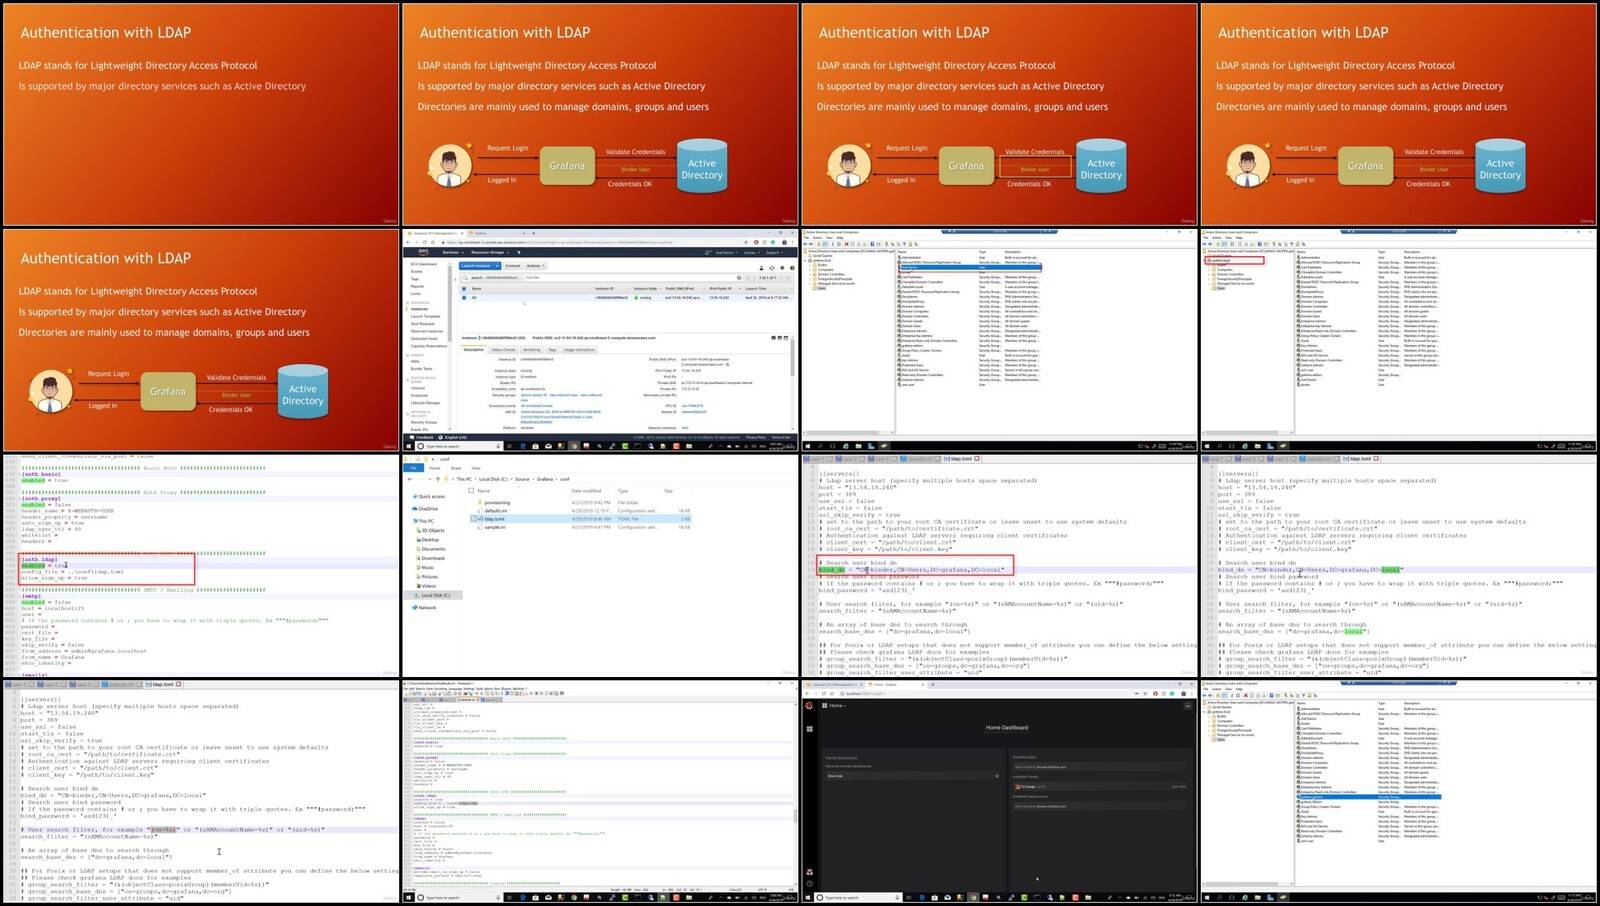Click the OneDrive cloud icon in File Explorer

(x=414, y=509)
